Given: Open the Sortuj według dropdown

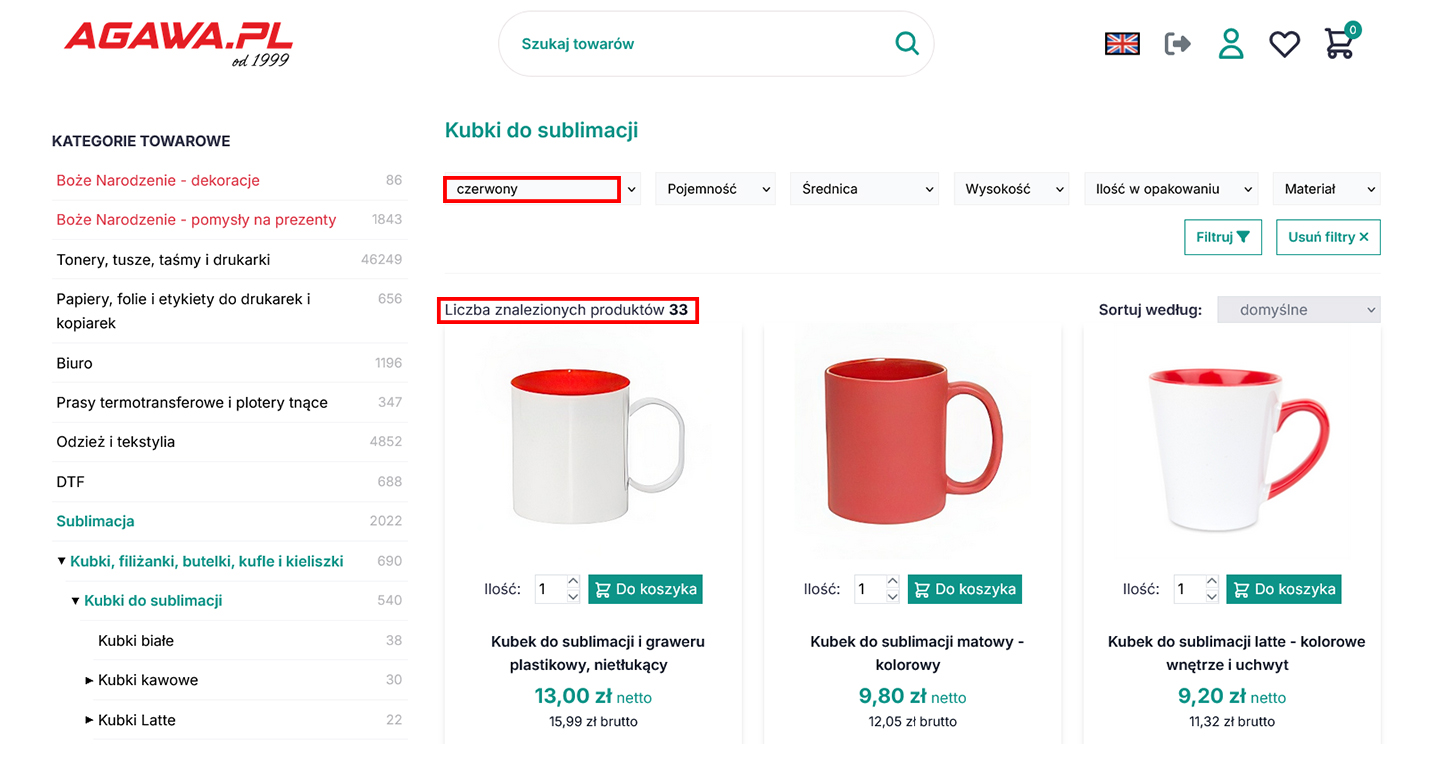Looking at the screenshot, I should pyautogui.click(x=1298, y=310).
